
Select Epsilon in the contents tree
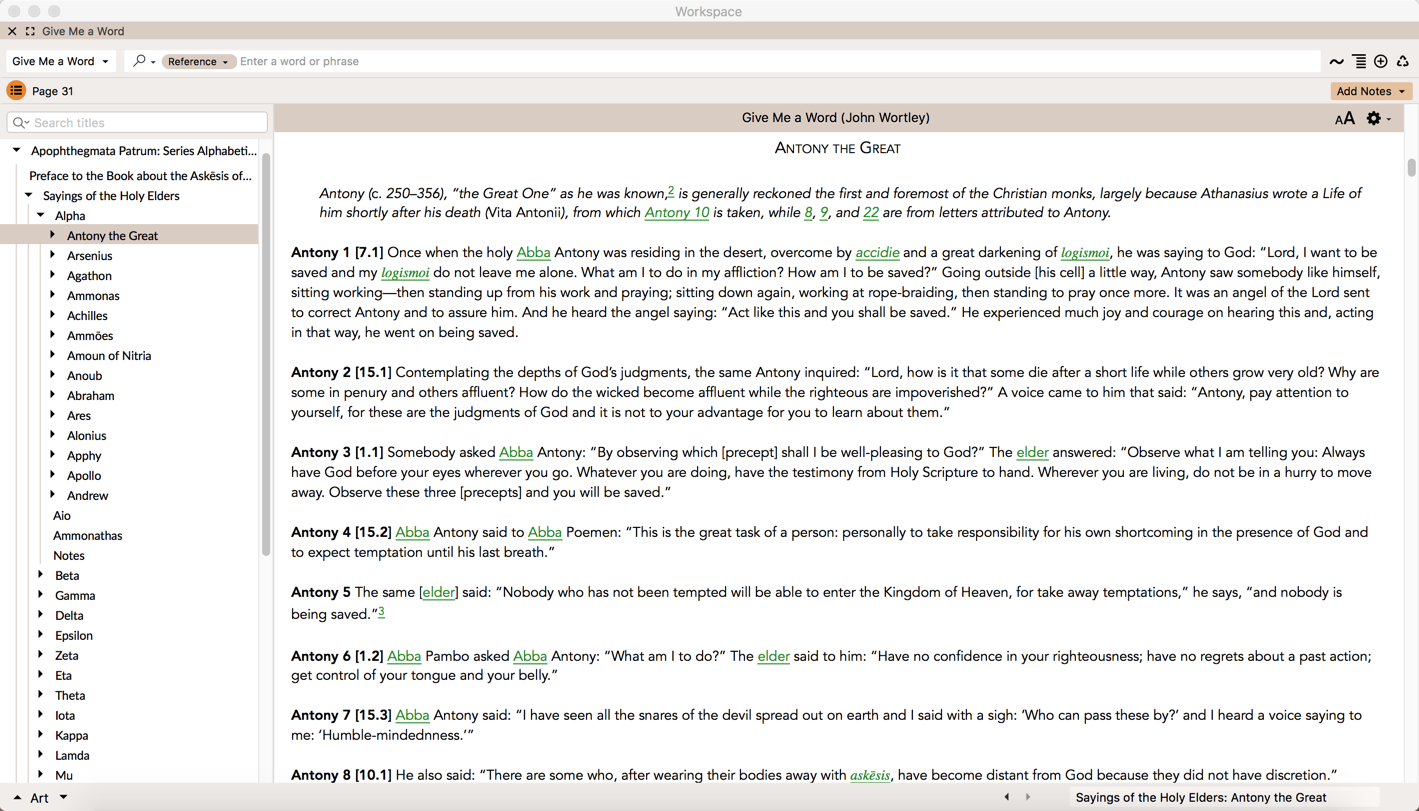[x=74, y=636]
